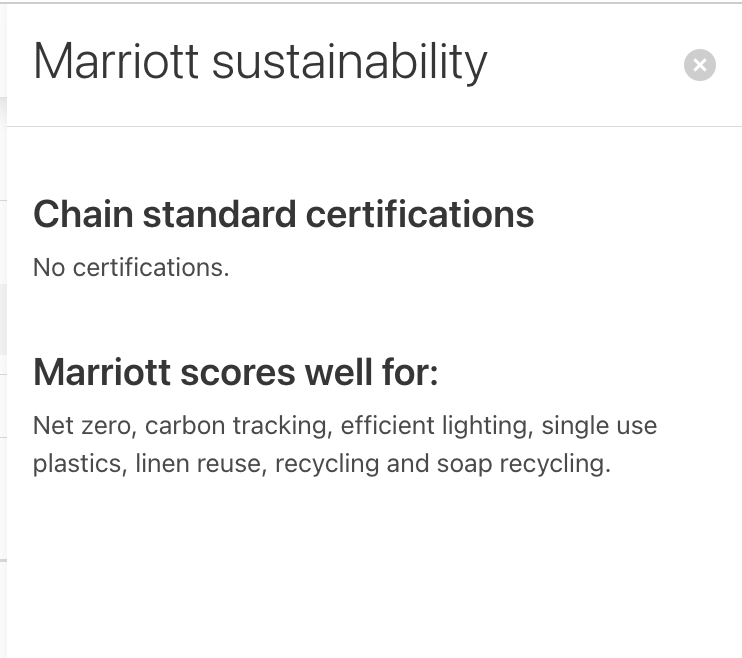Viewport: 742px width, 658px height.
Task: Click "efficient lighting" in the scores list
Action: click(434, 426)
